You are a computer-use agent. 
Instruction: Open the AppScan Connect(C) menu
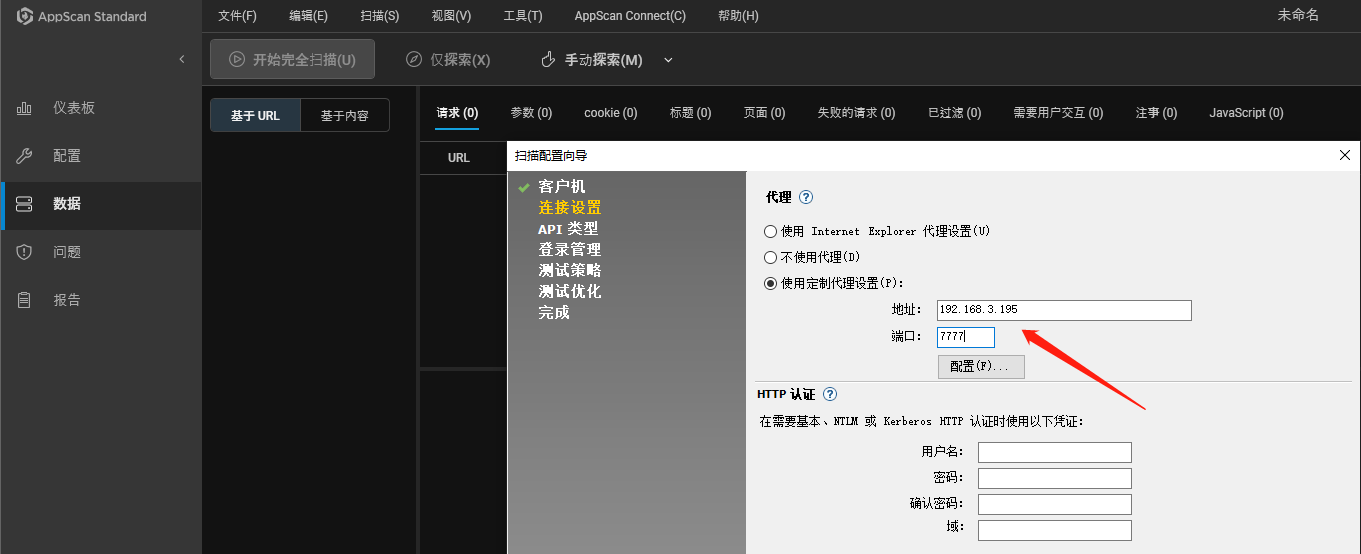[x=630, y=16]
